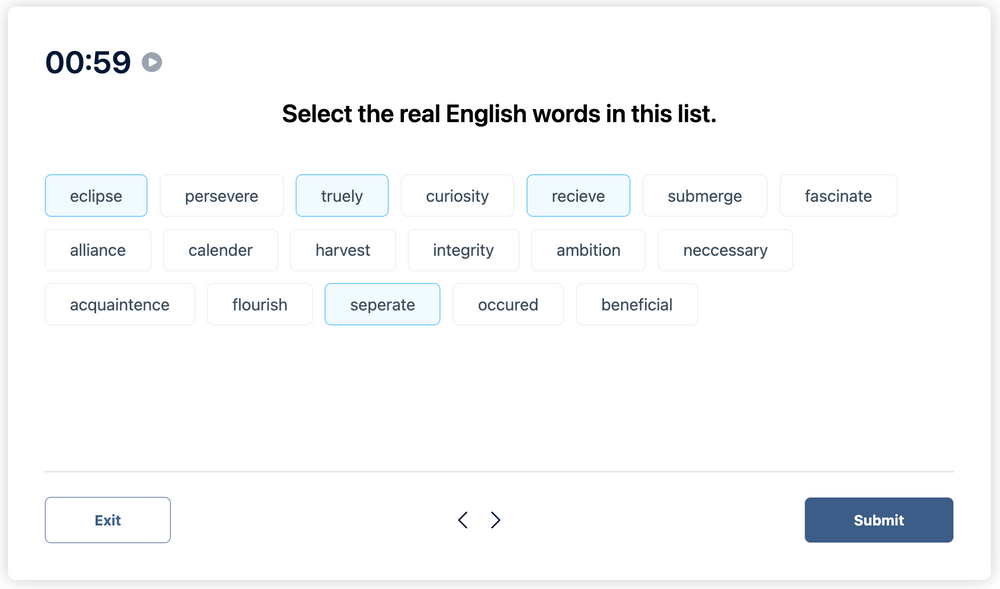1000x589 pixels.
Task: Submit your word selections
Action: pos(878,520)
